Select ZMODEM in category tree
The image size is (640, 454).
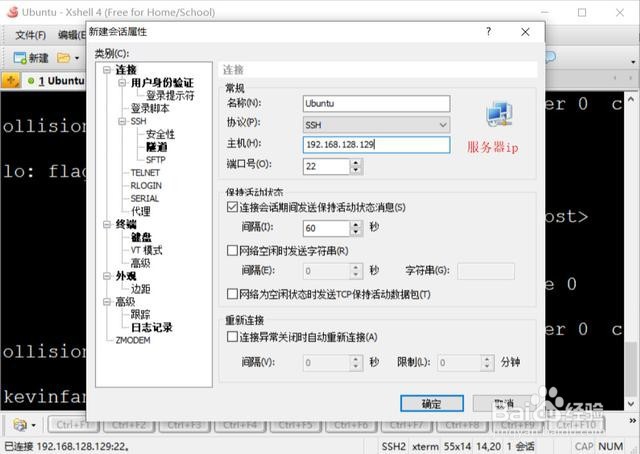point(133,340)
